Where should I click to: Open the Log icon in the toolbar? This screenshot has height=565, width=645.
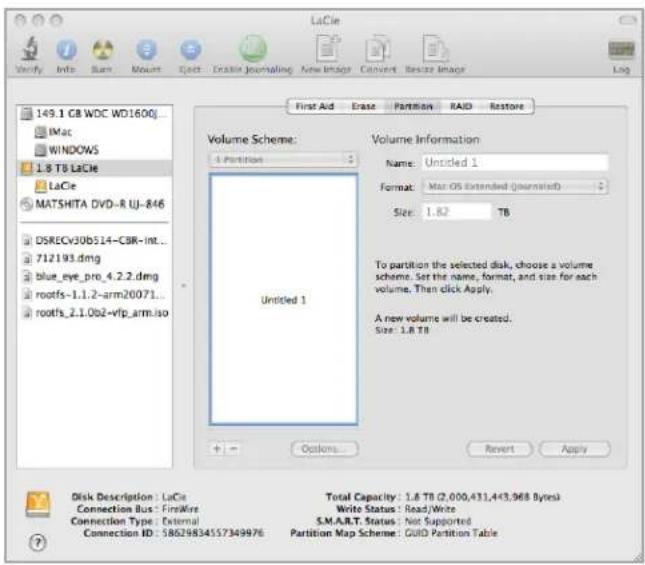tap(621, 50)
